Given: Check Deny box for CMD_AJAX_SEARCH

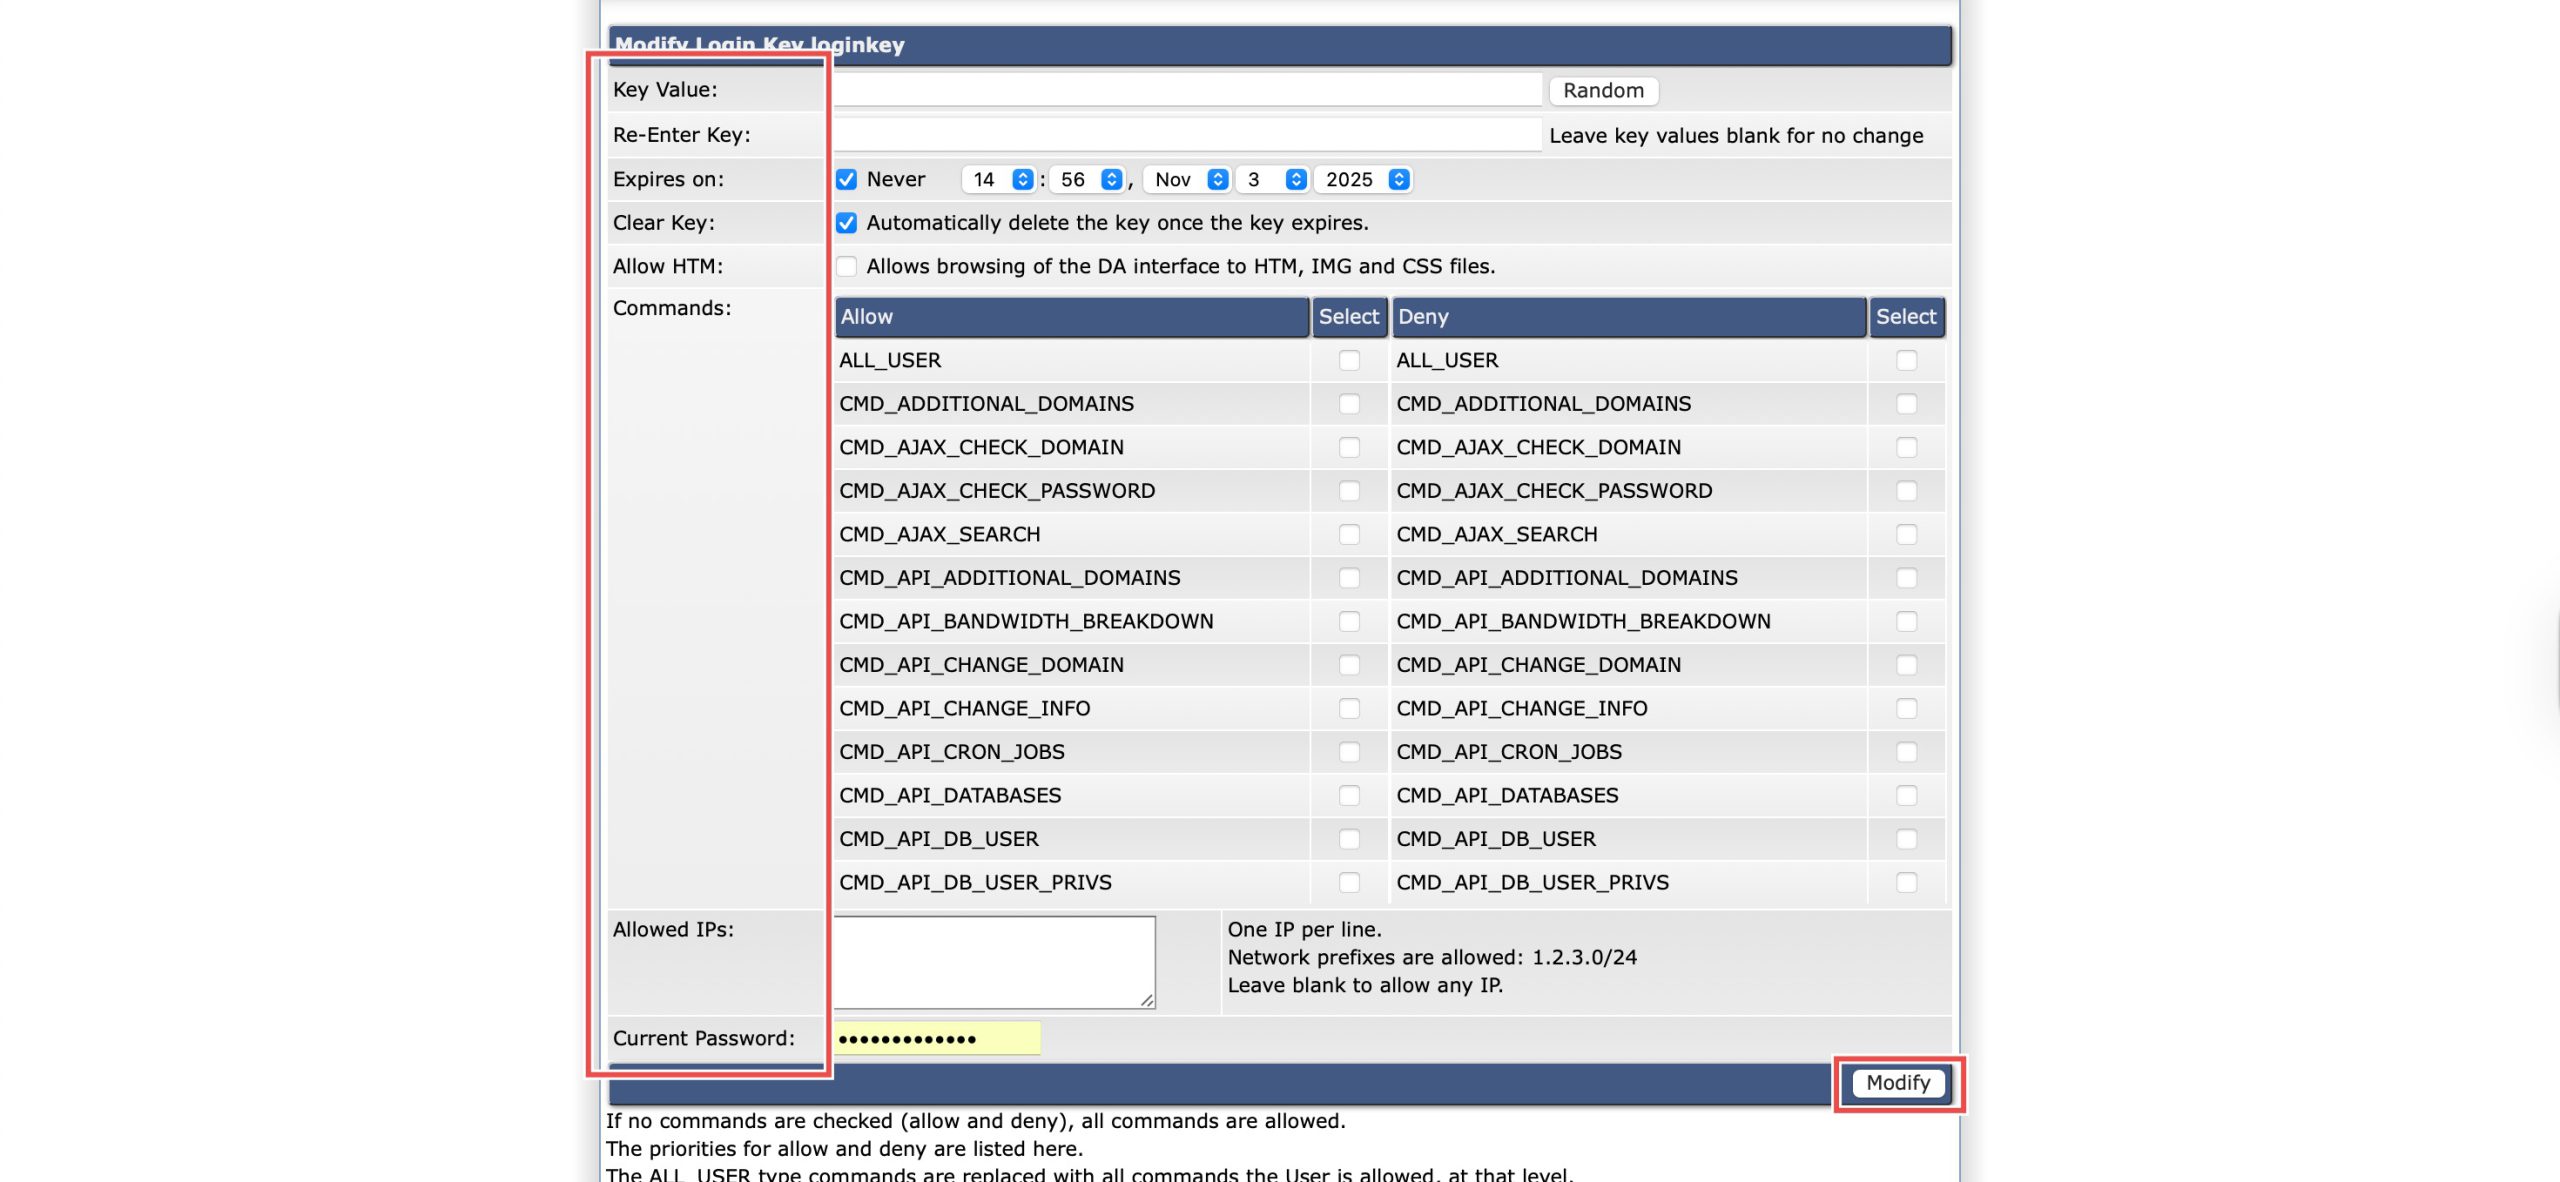Looking at the screenshot, I should (1906, 534).
